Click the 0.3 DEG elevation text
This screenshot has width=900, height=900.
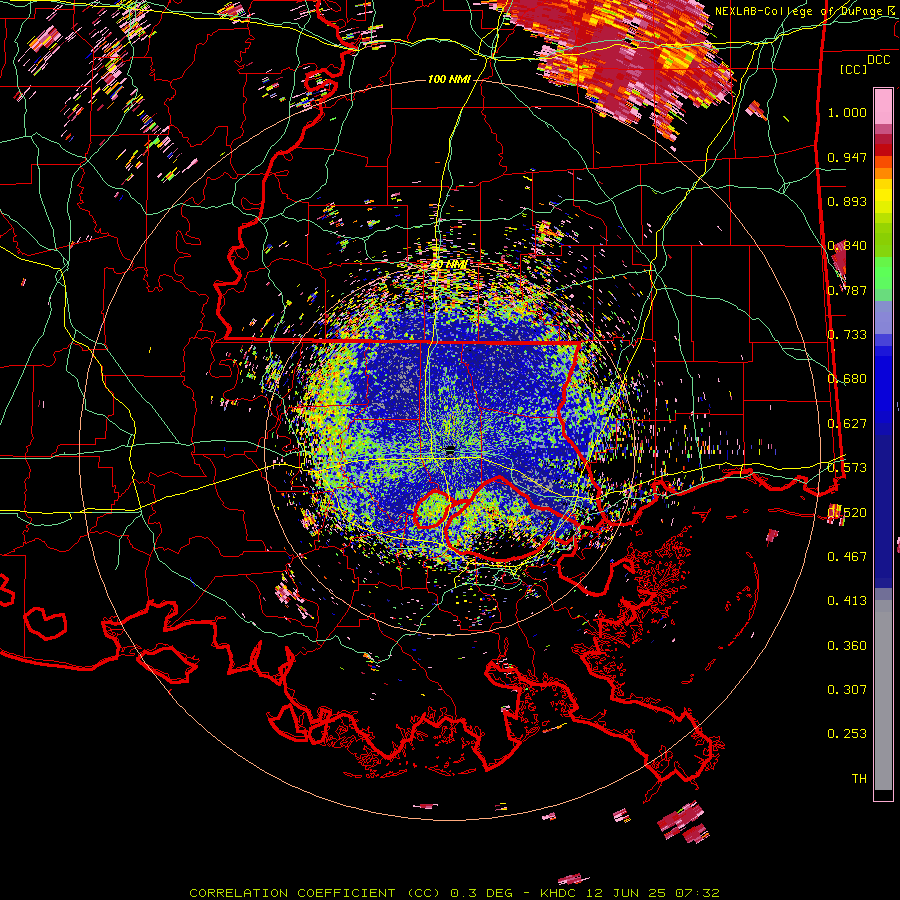point(483,893)
